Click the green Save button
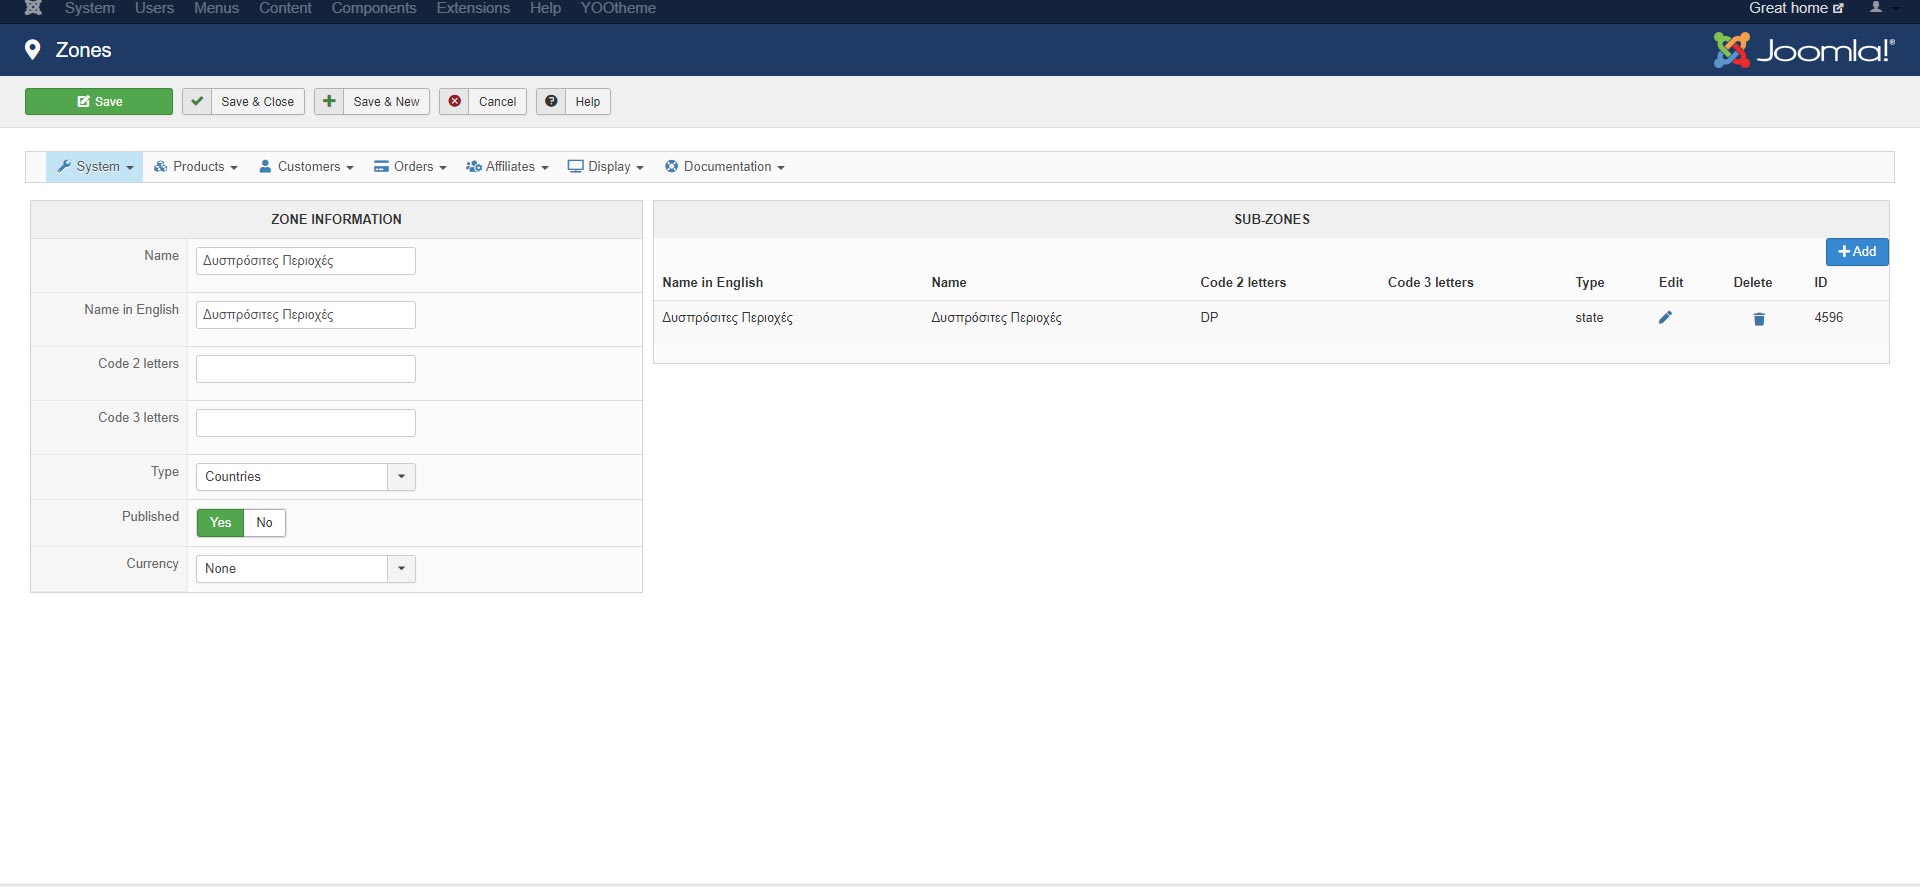Viewport: 1920px width, 887px height. 99,102
